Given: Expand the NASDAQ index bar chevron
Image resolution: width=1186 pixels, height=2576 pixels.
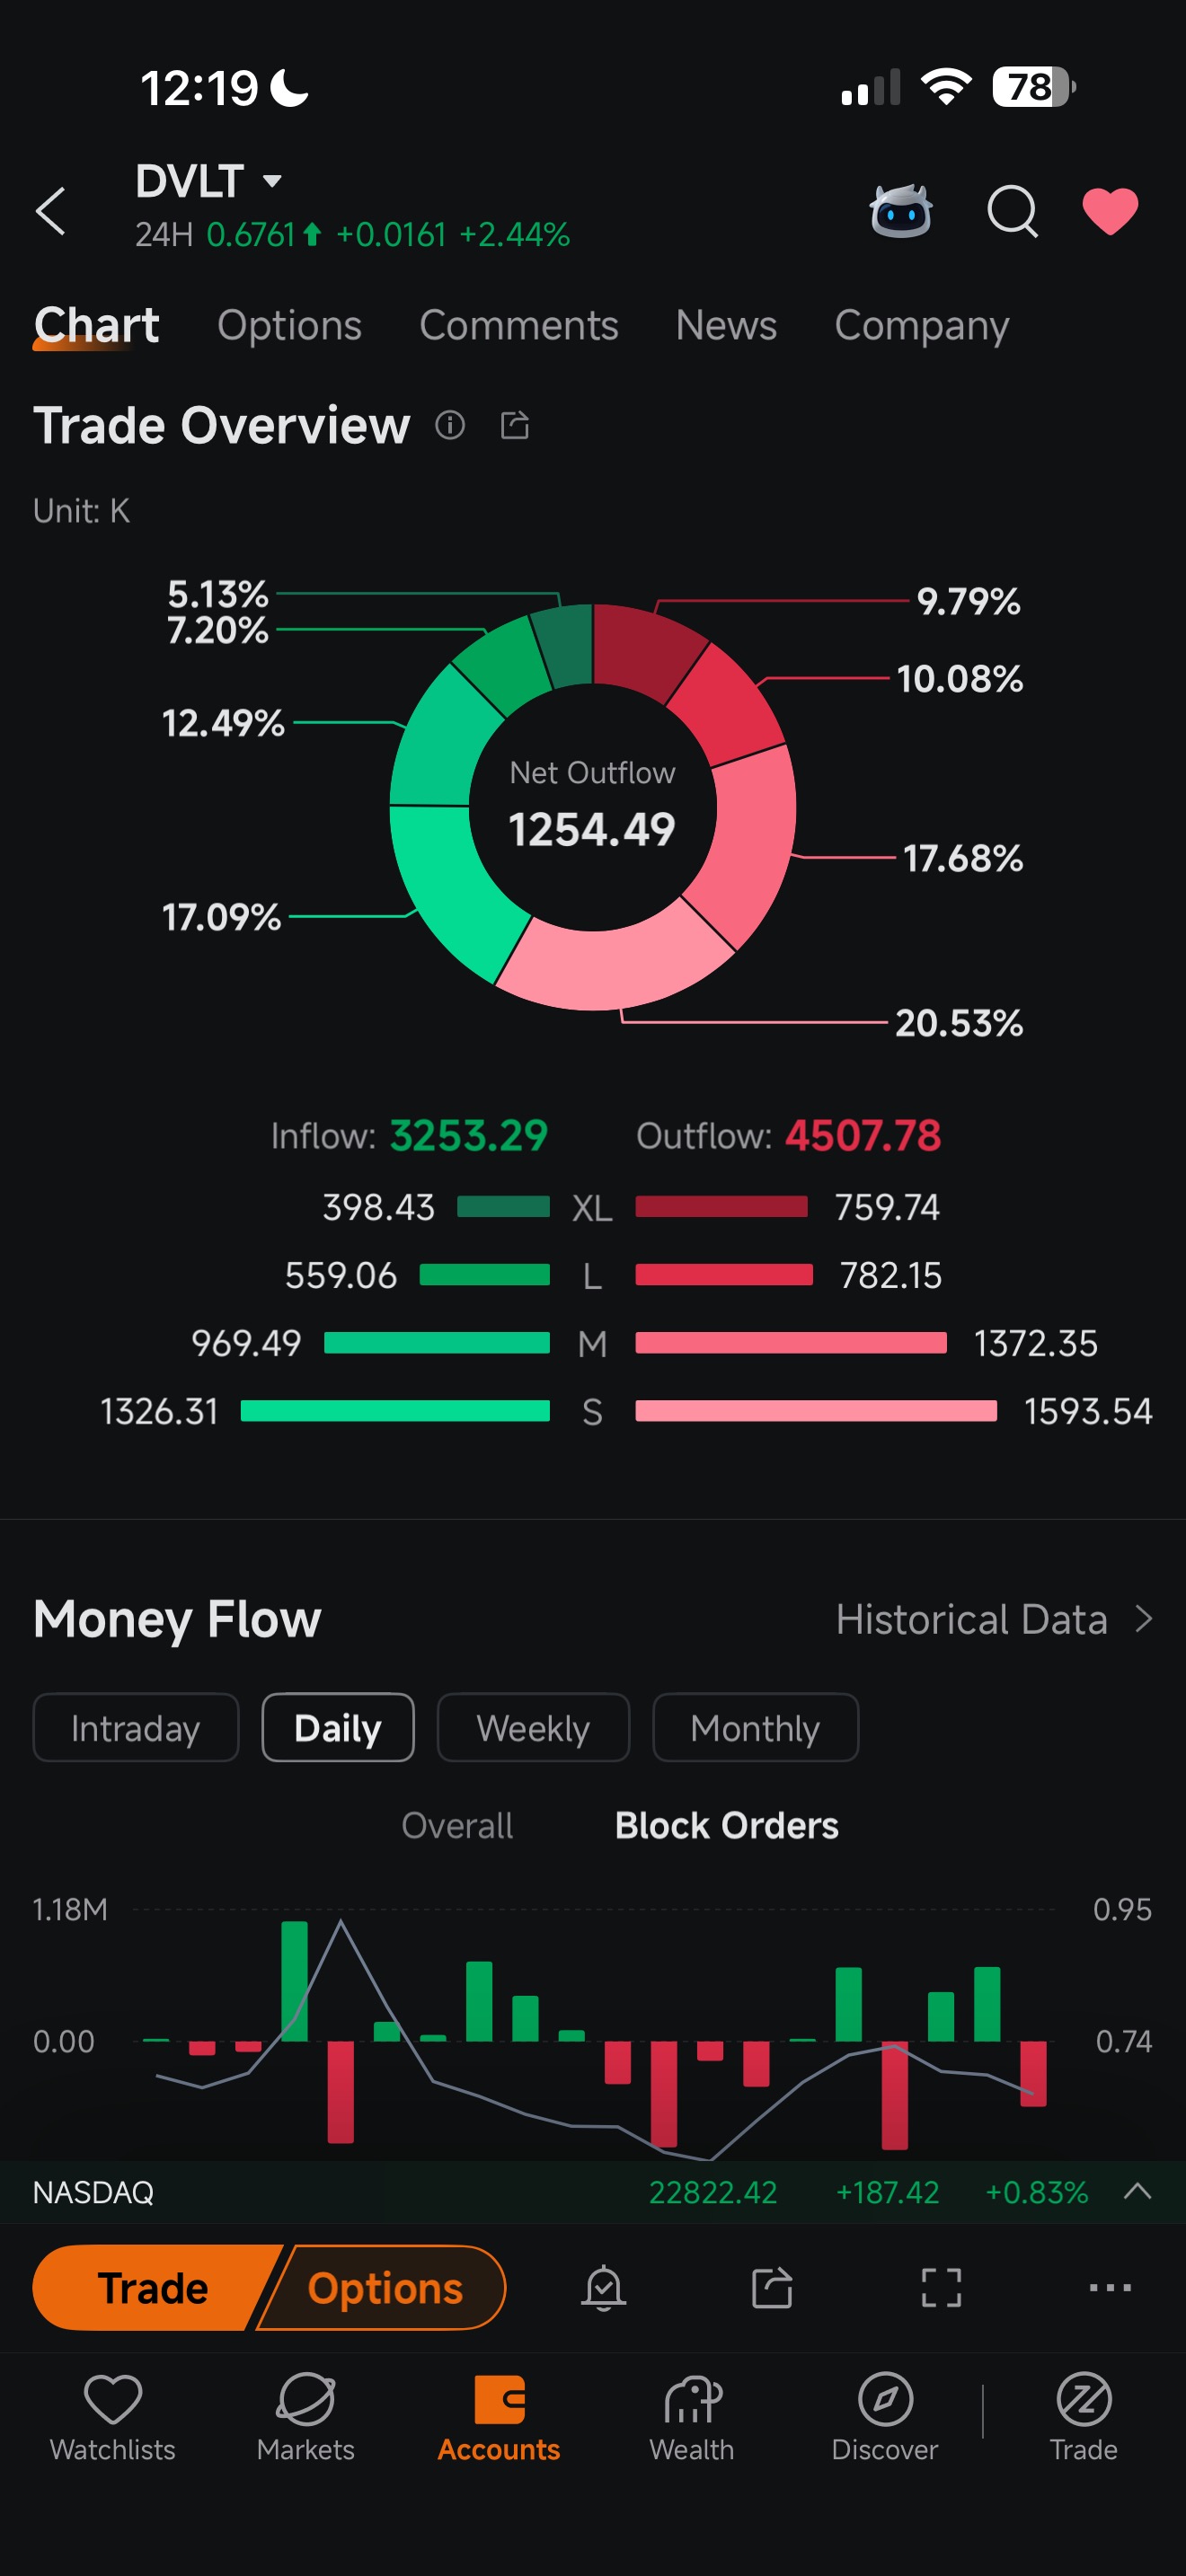Looking at the screenshot, I should (x=1137, y=2191).
